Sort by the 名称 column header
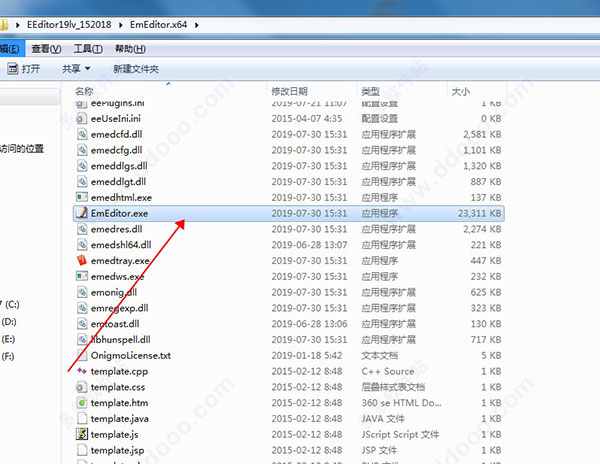Screen dimensions: 600x464 point(84,91)
